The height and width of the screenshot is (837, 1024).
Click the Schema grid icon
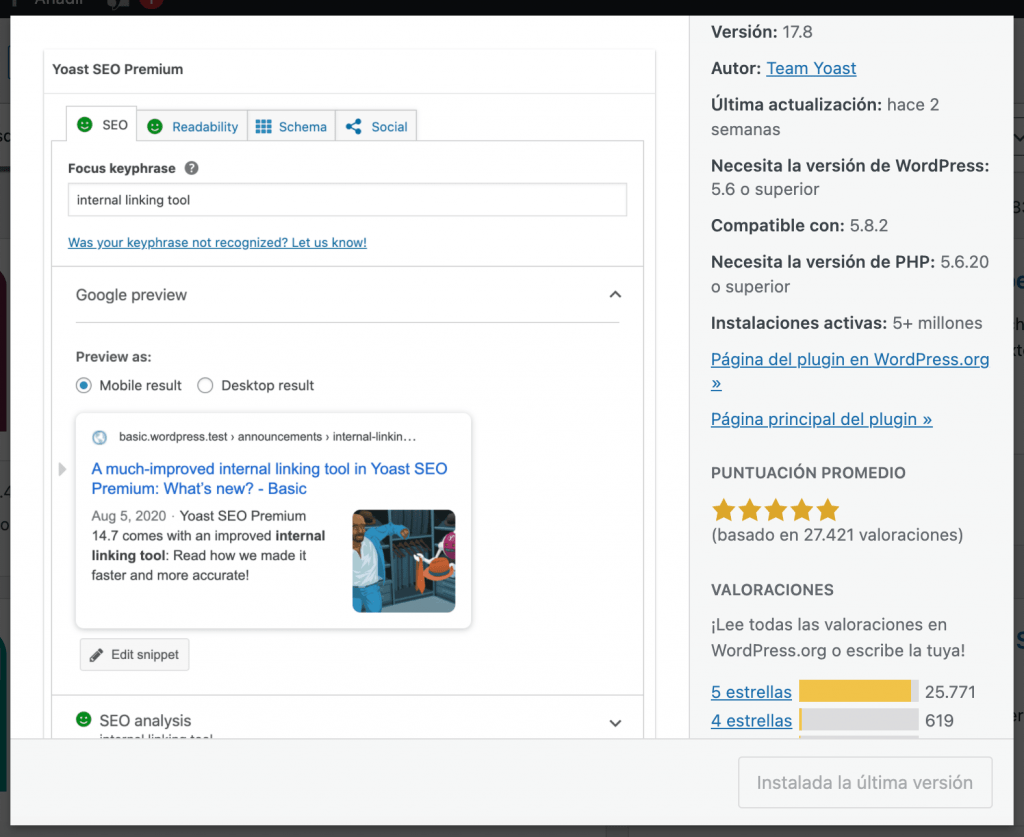[x=263, y=127]
